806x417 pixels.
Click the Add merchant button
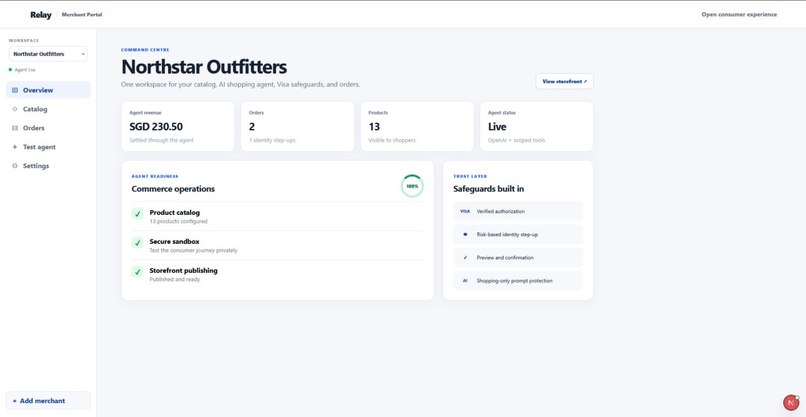[x=48, y=401]
